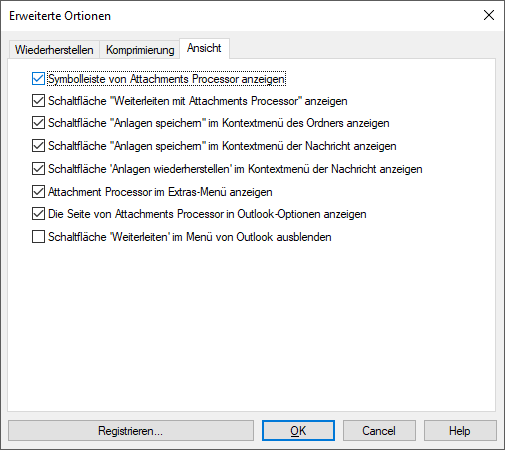Viewport: 505px width, 450px height.
Task: Switch to the Wiederherstellen tab
Action: point(54,50)
